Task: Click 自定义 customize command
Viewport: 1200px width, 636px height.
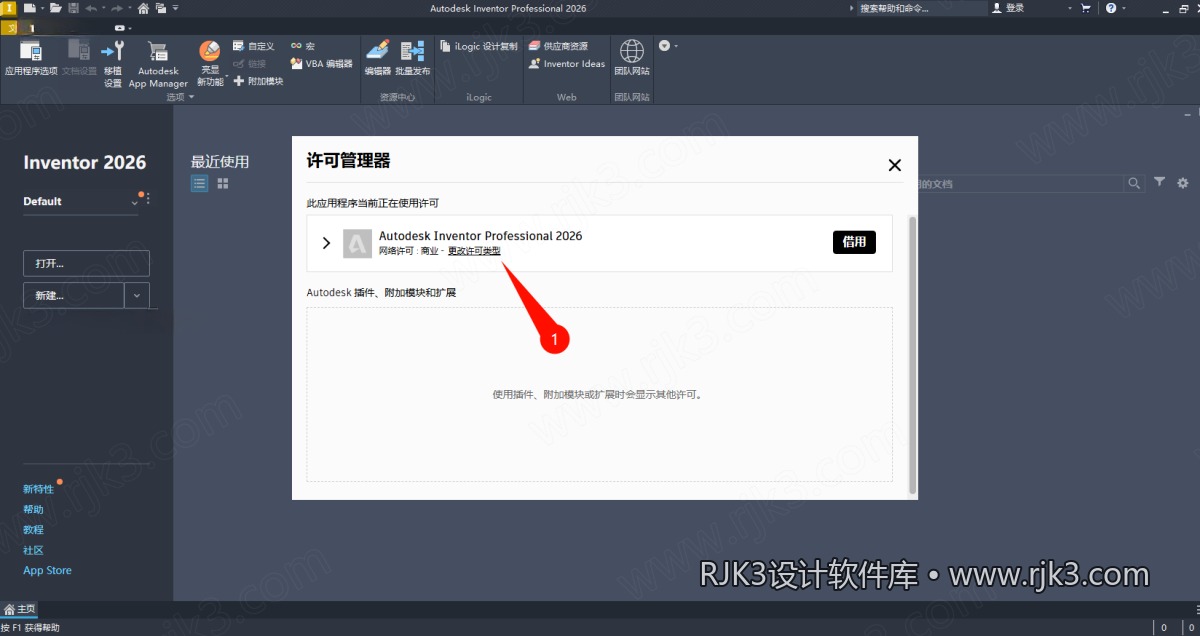Action: coord(254,46)
